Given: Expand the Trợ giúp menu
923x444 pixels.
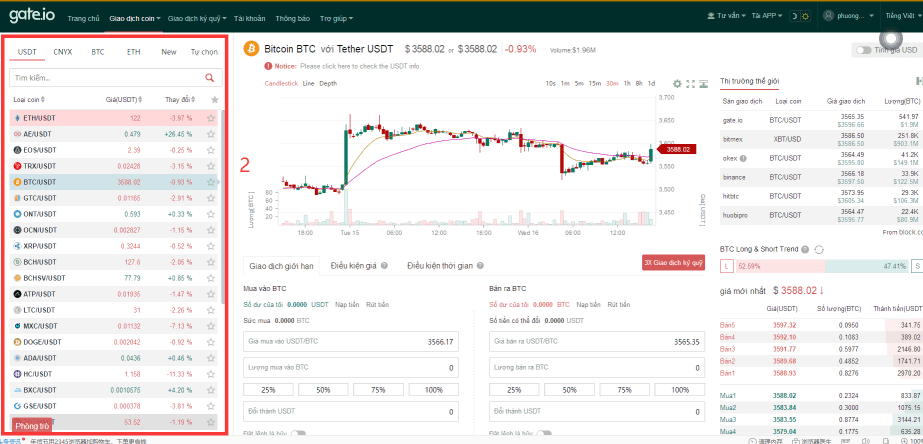Looking at the screenshot, I should point(337,18).
